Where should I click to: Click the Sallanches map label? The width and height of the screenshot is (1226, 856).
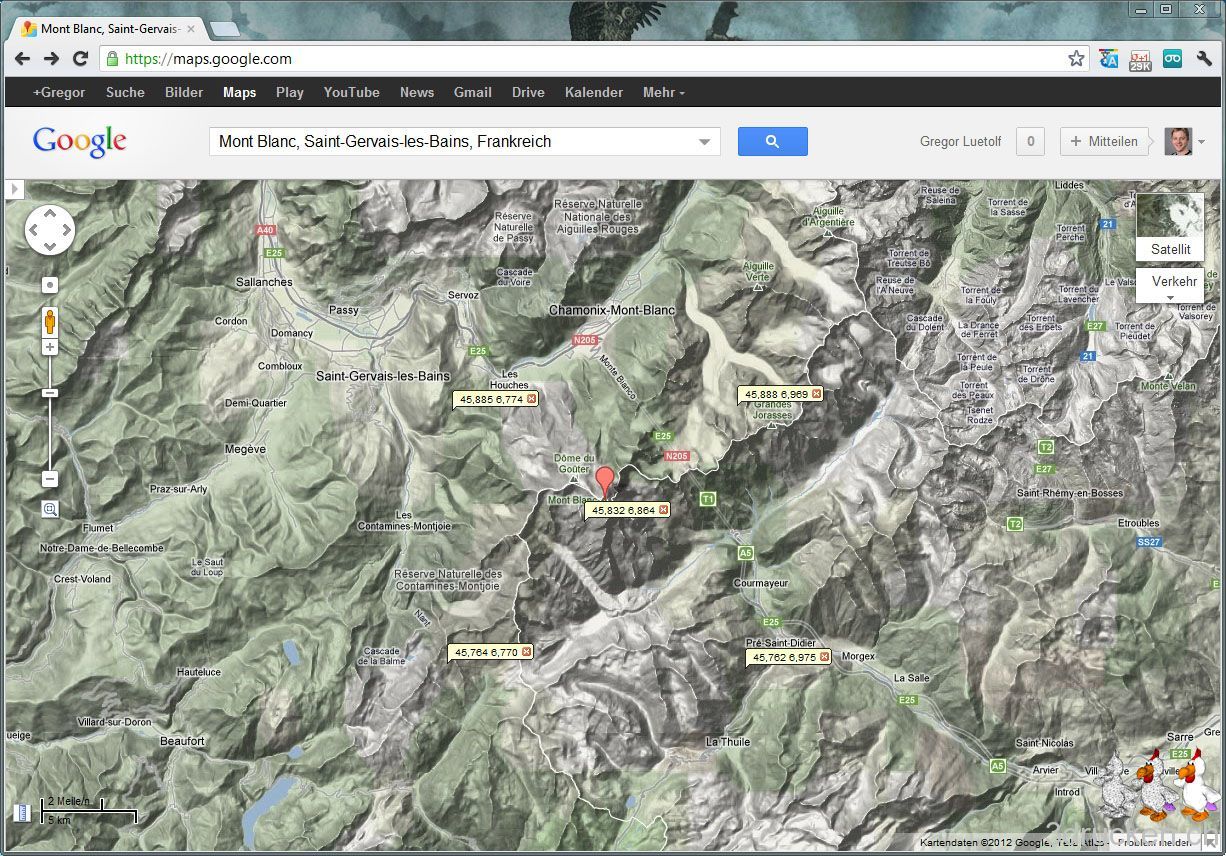click(x=264, y=282)
